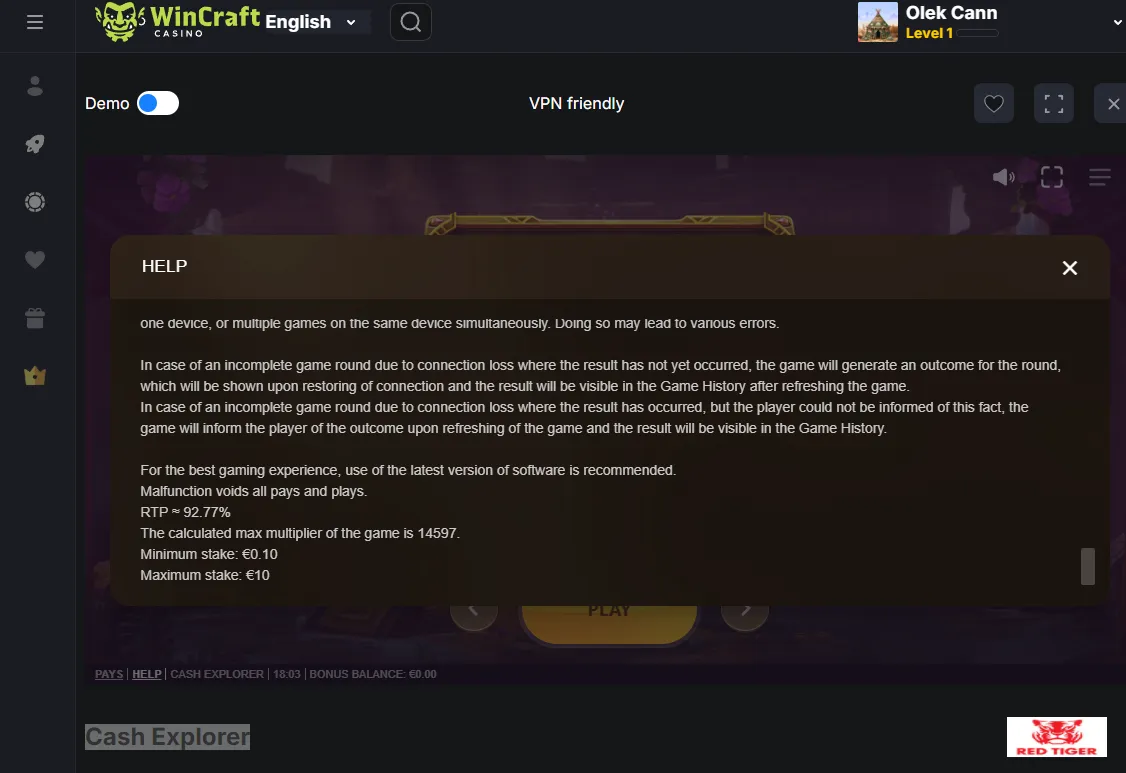Screen dimensions: 1126x773
Task: Click the HELP panel scrollbar thumb
Action: [1088, 566]
